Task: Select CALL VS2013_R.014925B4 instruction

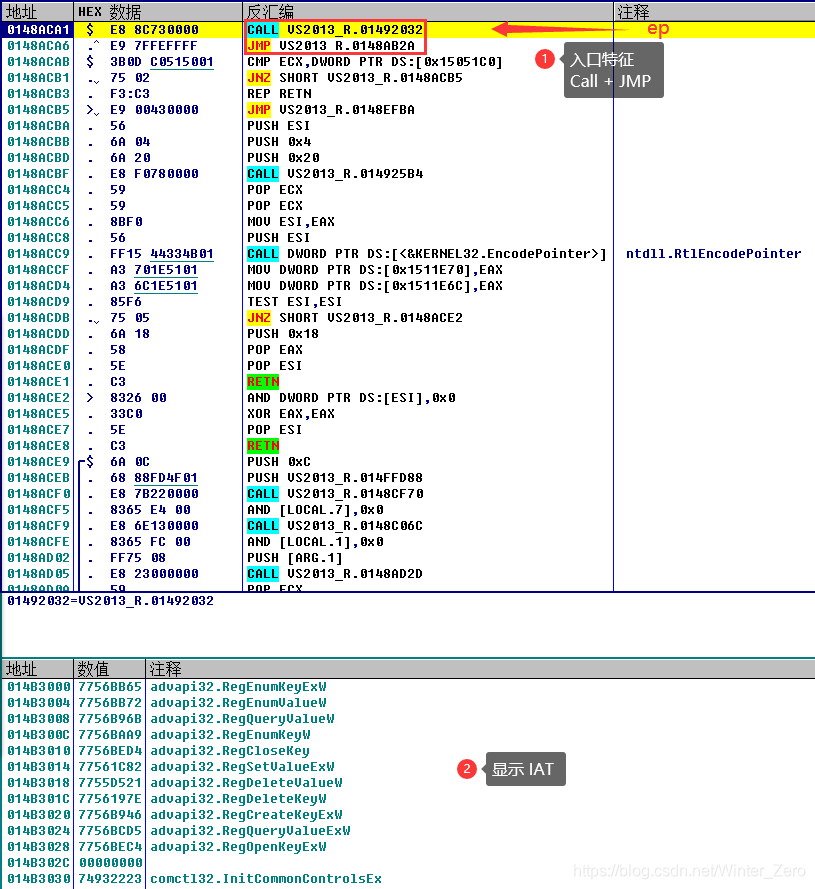Action: tap(335, 173)
